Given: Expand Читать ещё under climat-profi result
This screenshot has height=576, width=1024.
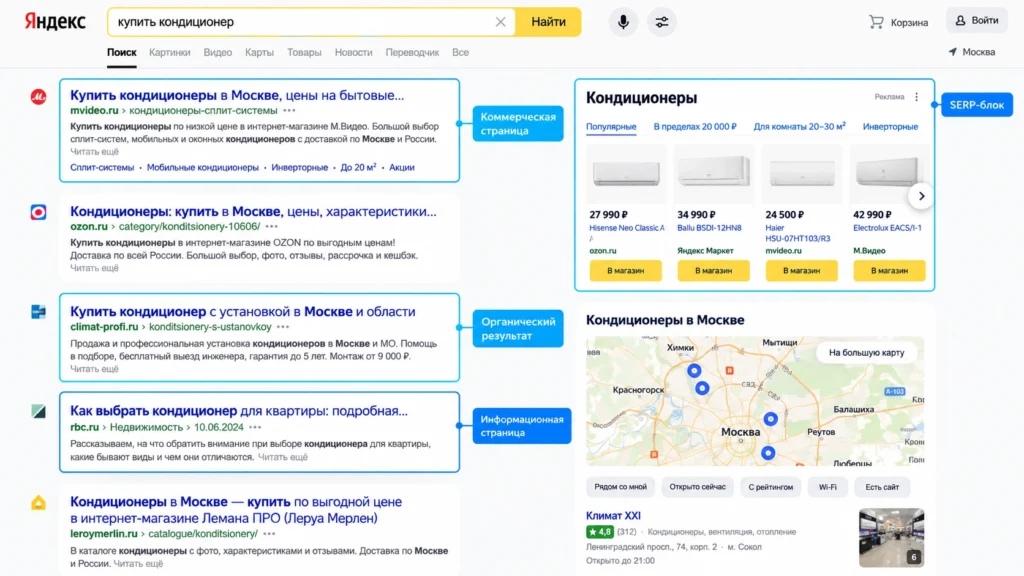Looking at the screenshot, I should [x=95, y=369].
